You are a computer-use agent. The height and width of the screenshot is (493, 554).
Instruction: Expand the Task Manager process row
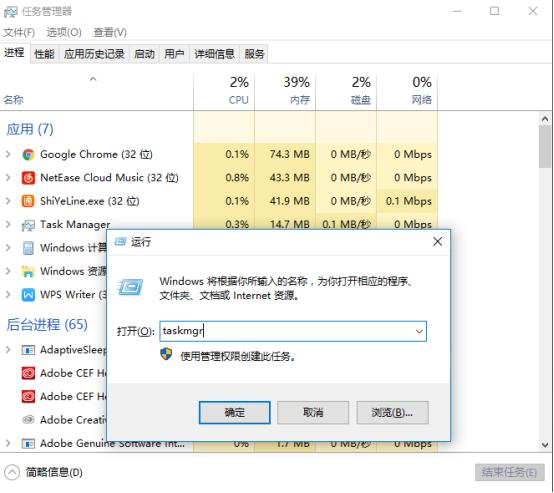(8, 224)
